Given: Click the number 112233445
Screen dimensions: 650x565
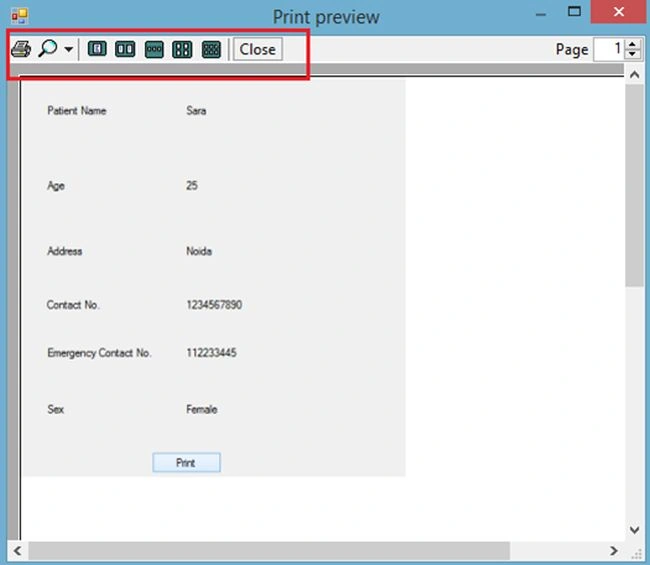Looking at the screenshot, I should [211, 353].
